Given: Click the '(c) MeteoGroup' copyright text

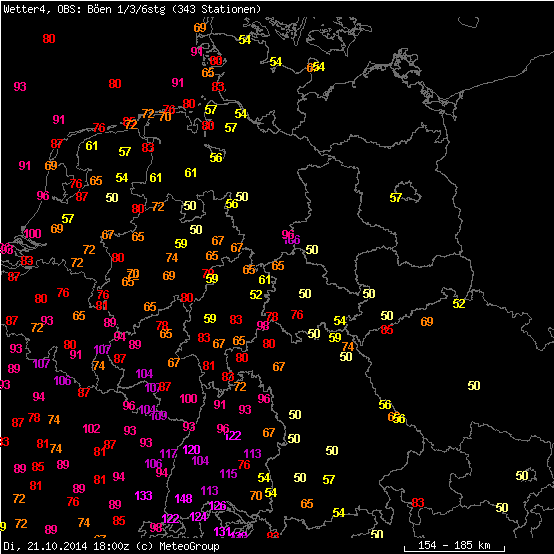Looking at the screenshot, I should pyautogui.click(x=178, y=546).
